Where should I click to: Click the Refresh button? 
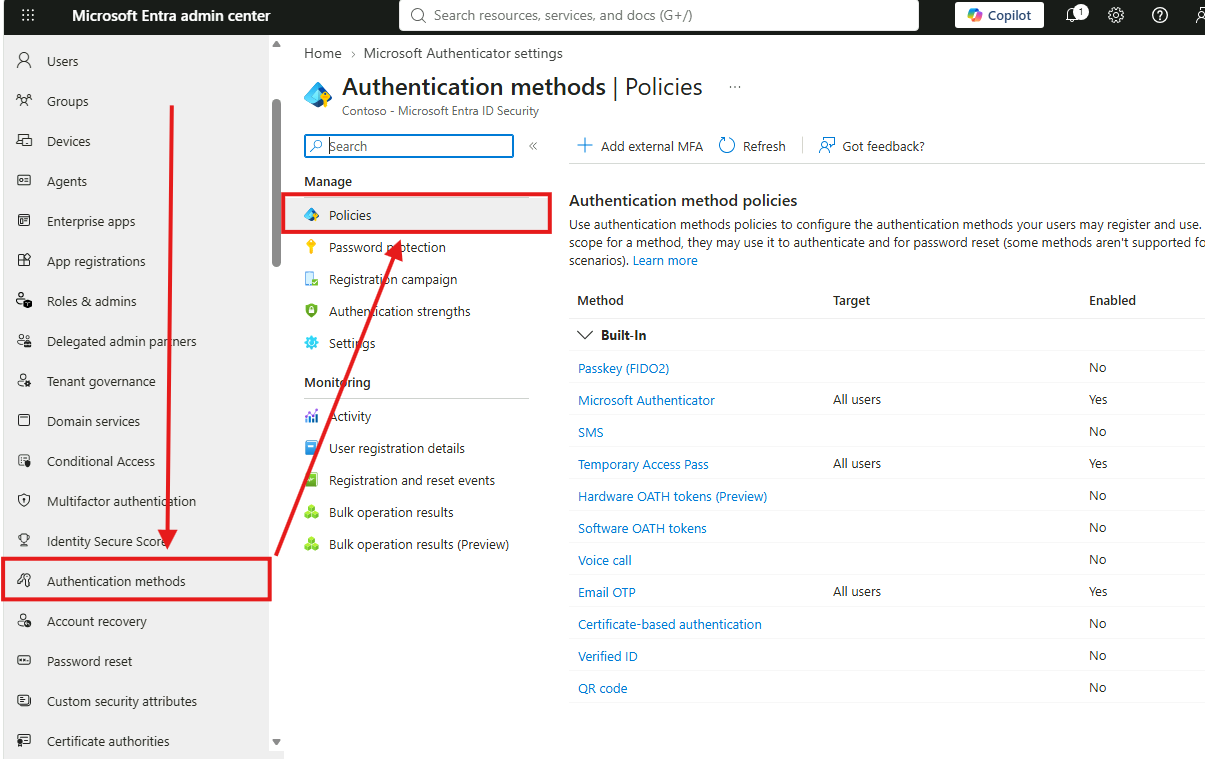[x=753, y=146]
